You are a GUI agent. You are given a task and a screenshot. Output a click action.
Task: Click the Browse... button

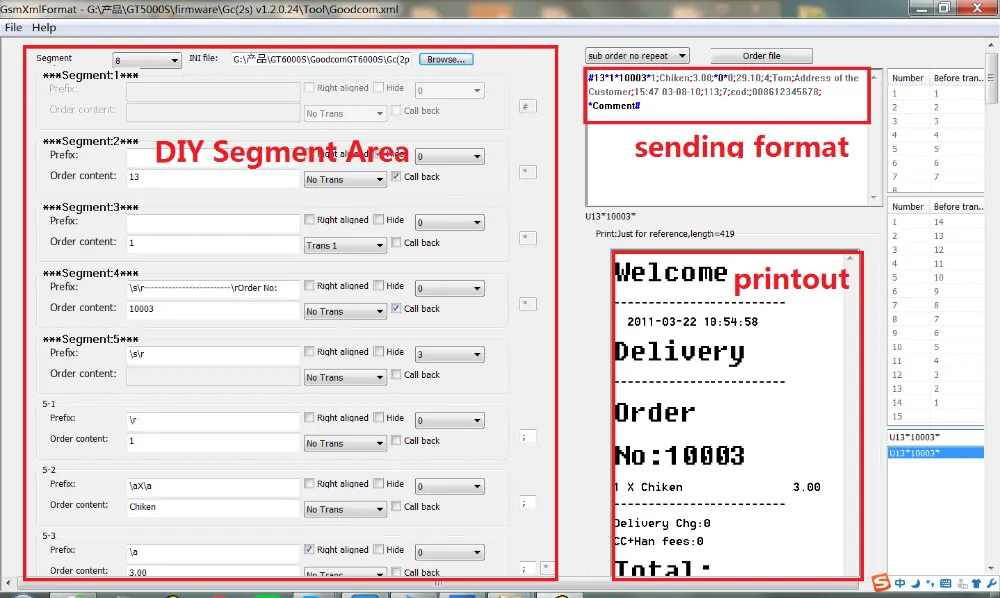[x=446, y=59]
